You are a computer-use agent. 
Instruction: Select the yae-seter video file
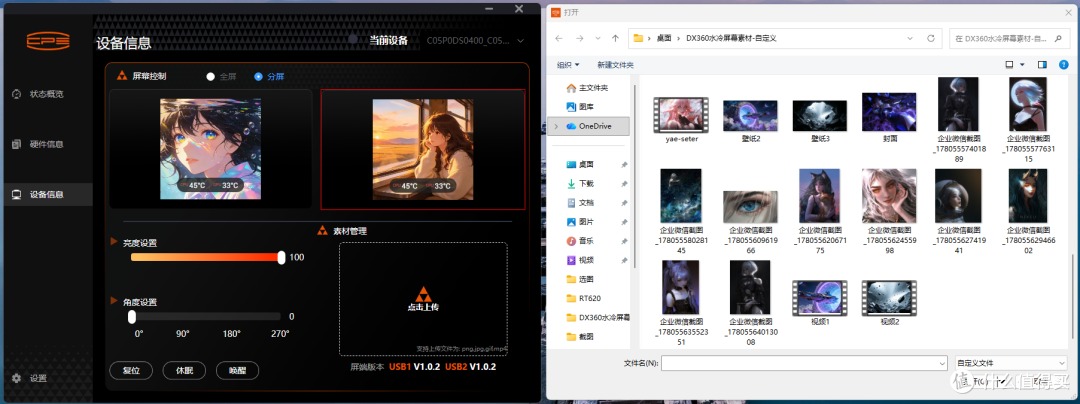pos(680,120)
